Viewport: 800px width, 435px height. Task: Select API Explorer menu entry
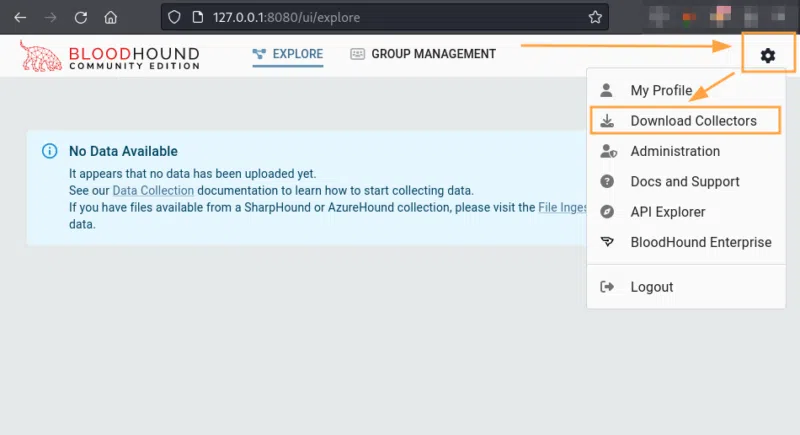click(x=686, y=212)
